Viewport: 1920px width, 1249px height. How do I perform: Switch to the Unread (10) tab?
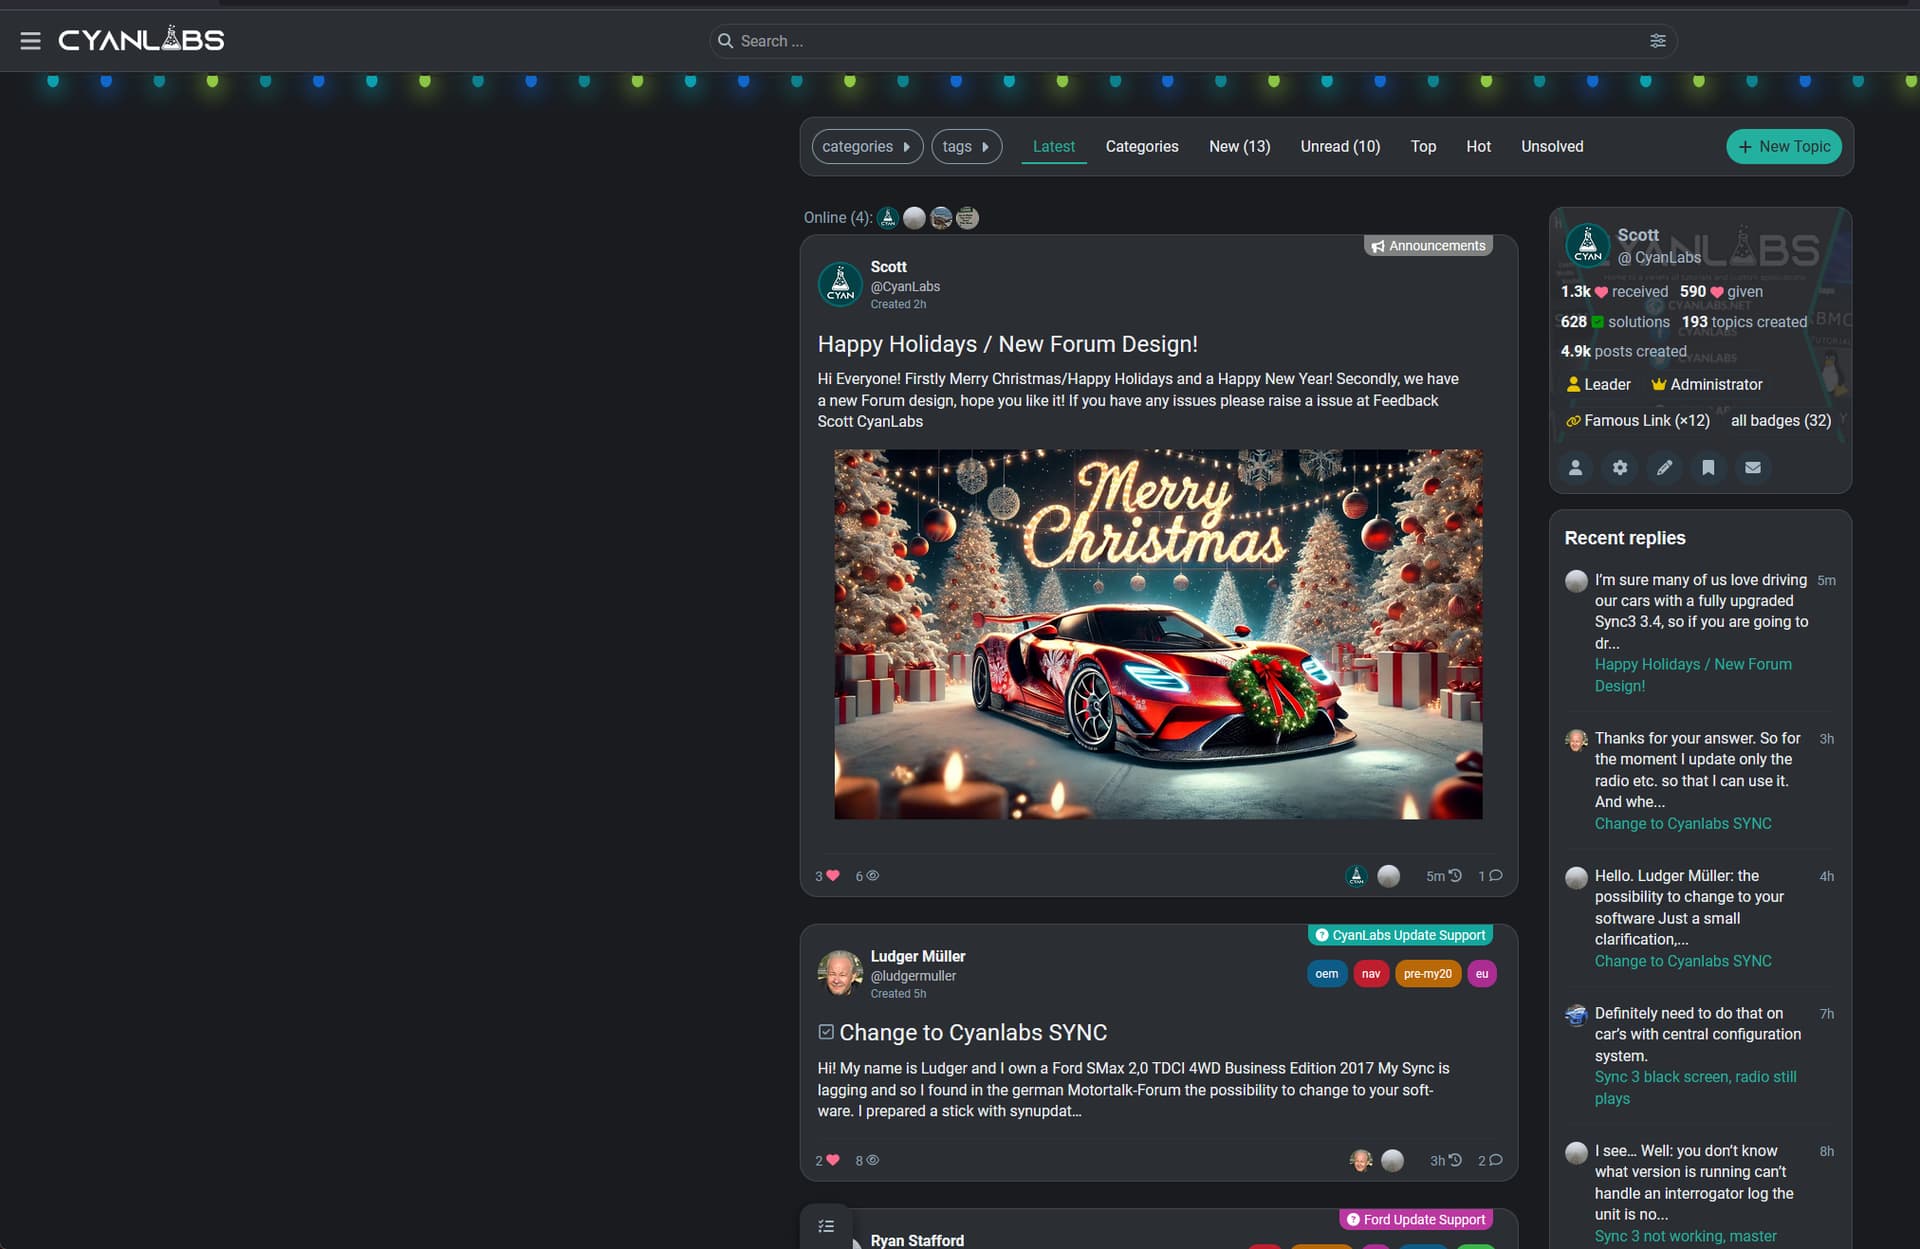click(x=1339, y=147)
